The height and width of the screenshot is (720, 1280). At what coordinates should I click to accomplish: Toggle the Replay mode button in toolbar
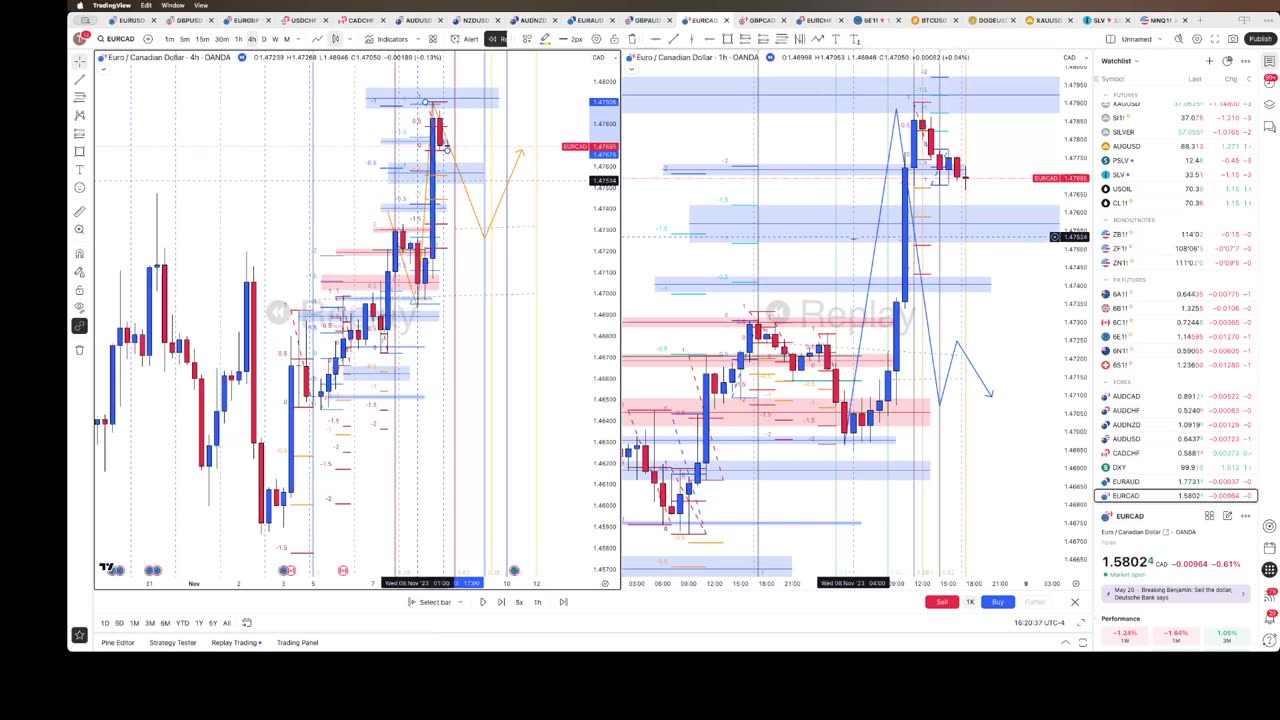(x=497, y=39)
